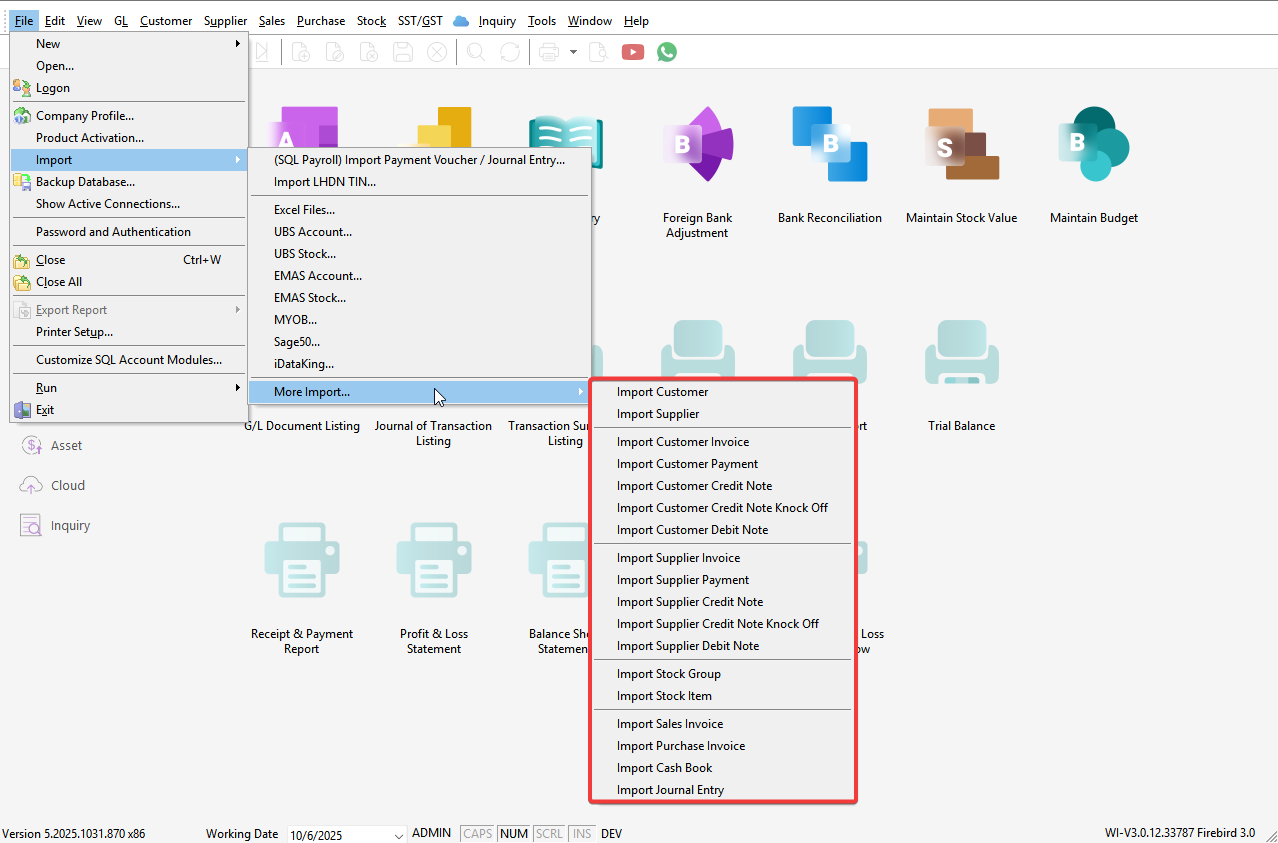This screenshot has width=1278, height=843.
Task: Open Receipt & Payment Report
Action: (301, 590)
